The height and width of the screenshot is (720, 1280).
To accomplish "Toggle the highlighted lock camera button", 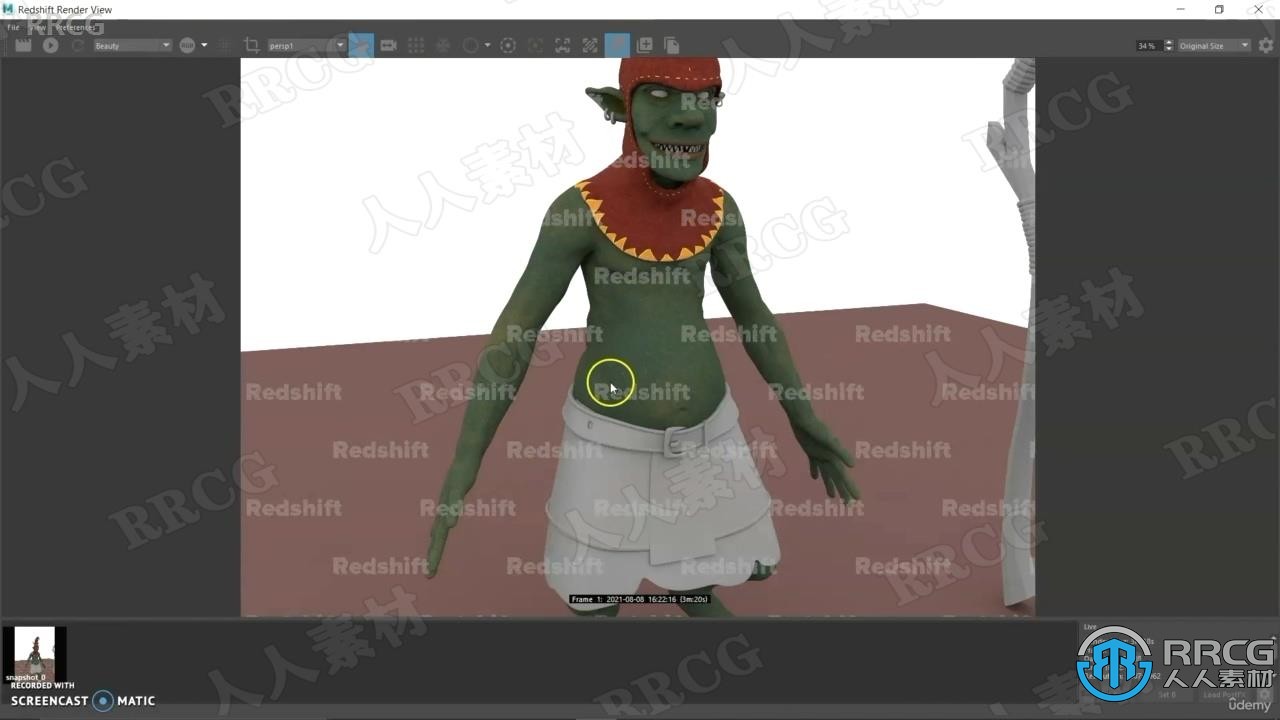I will 361,45.
